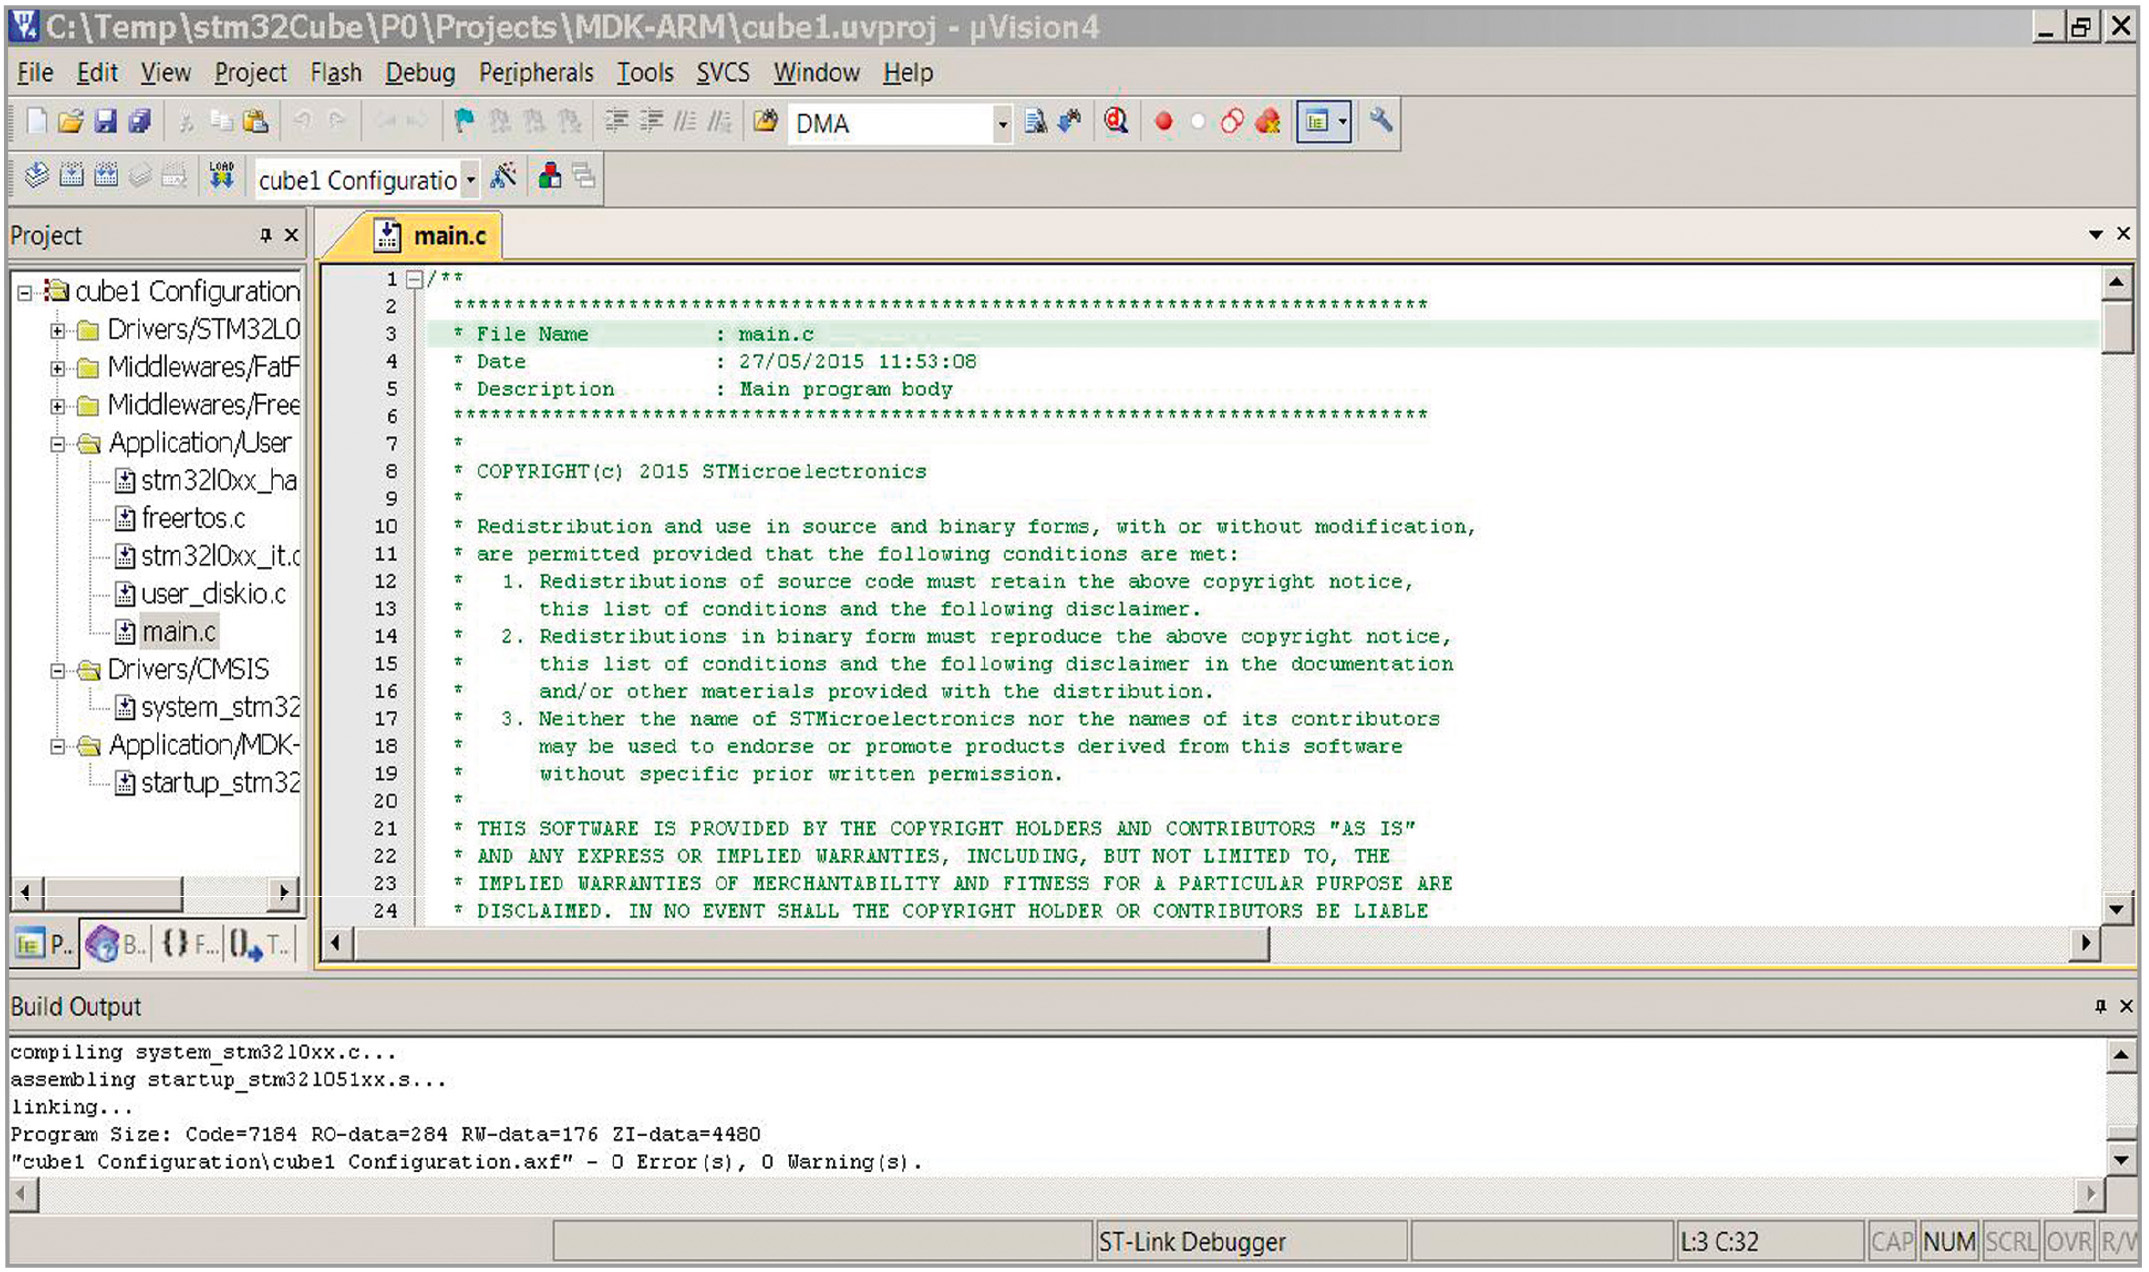Open the Peripherals menu
The height and width of the screenshot is (1272, 2149).
(536, 73)
